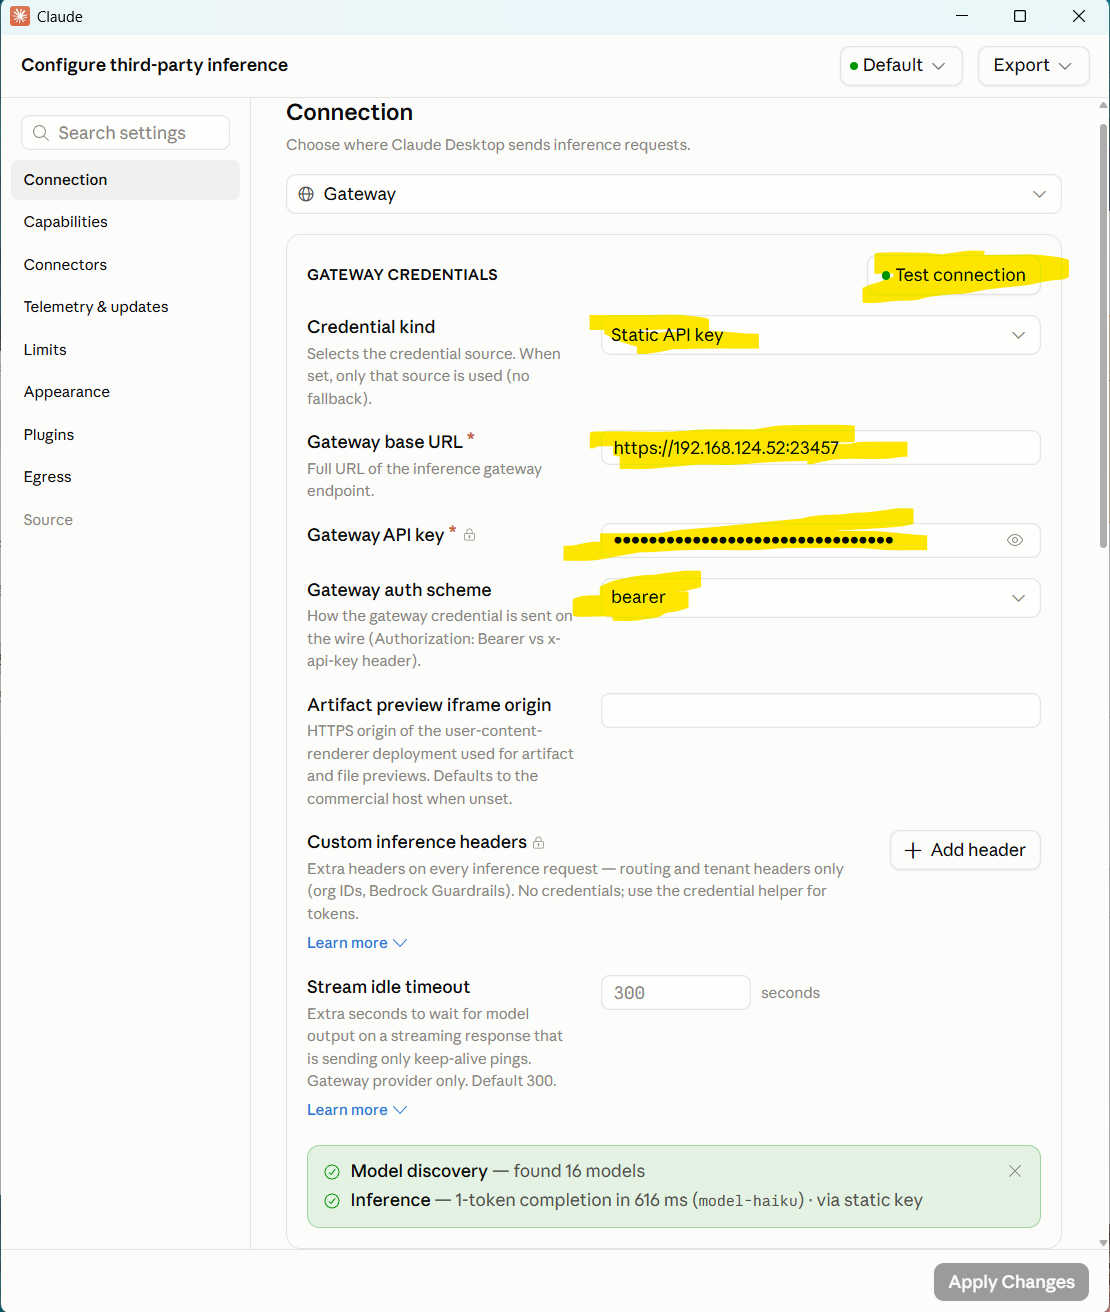The image size is (1110, 1312).
Task: Click the GATEWAY CREDENTIALS heading
Action: (x=402, y=275)
